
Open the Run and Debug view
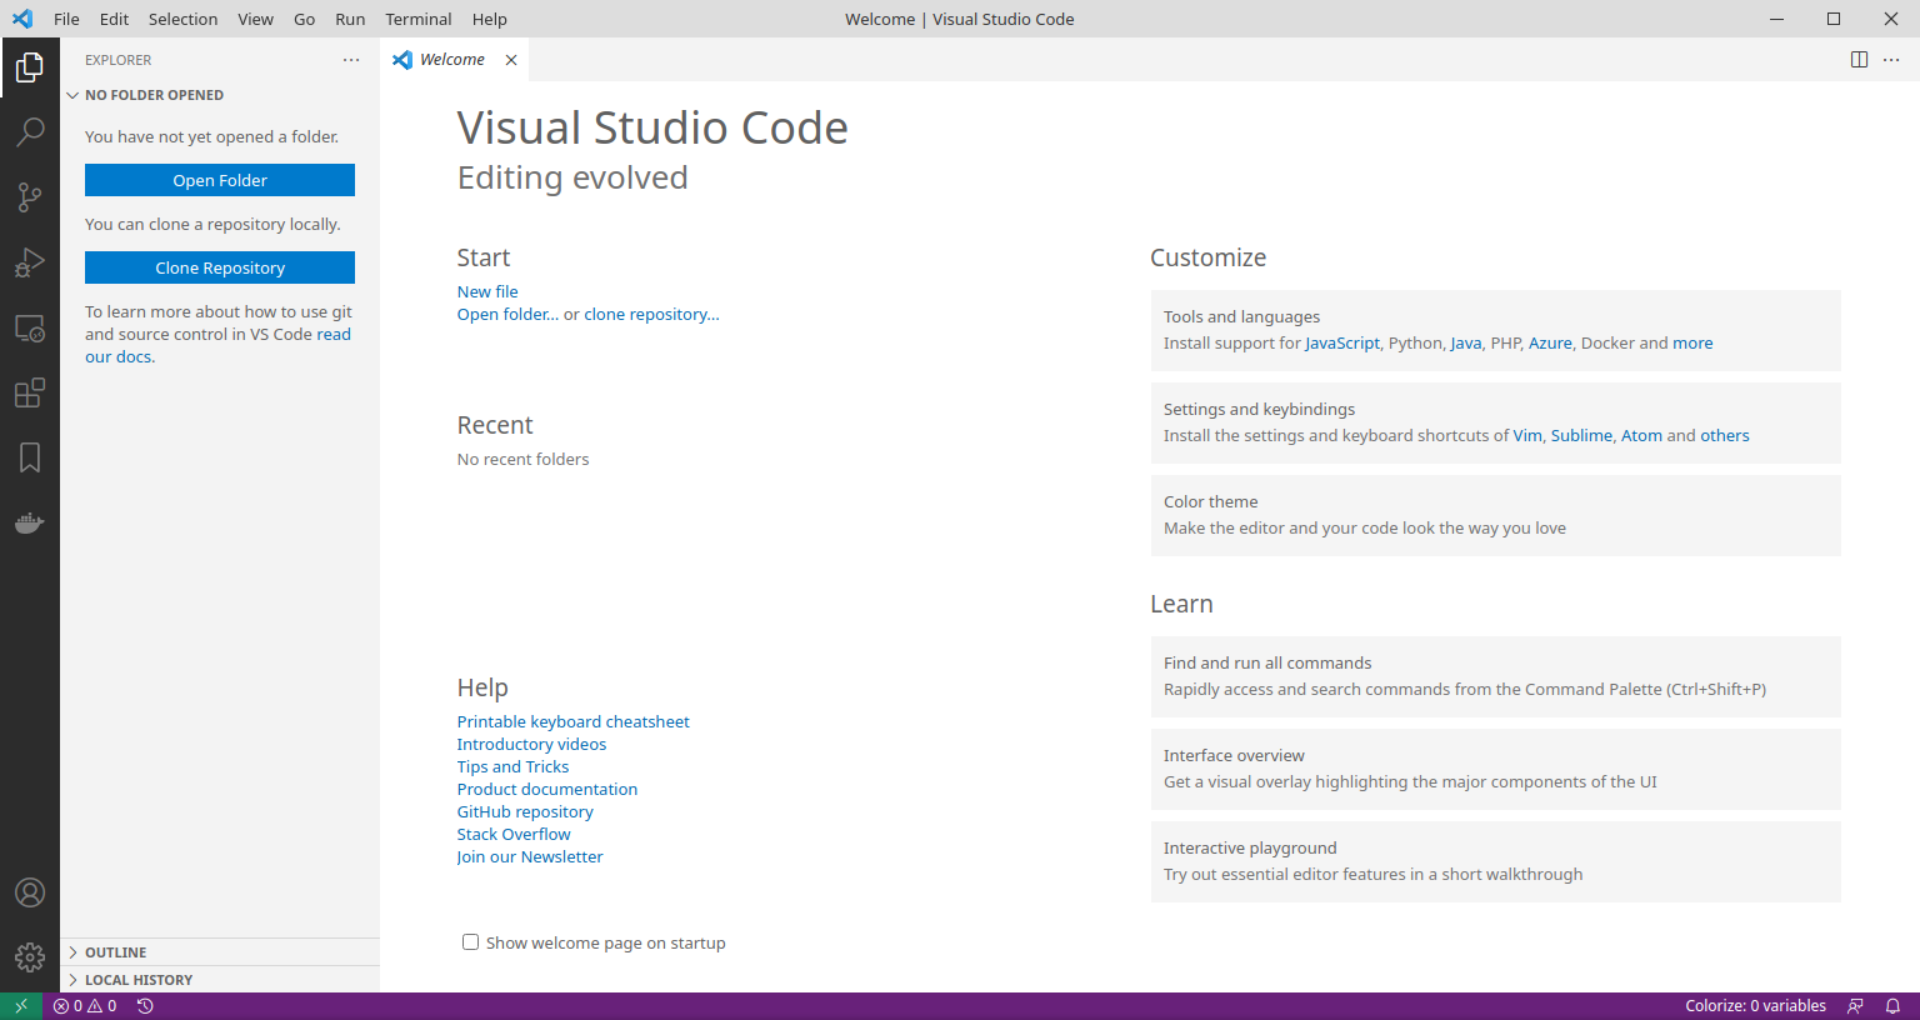30,262
